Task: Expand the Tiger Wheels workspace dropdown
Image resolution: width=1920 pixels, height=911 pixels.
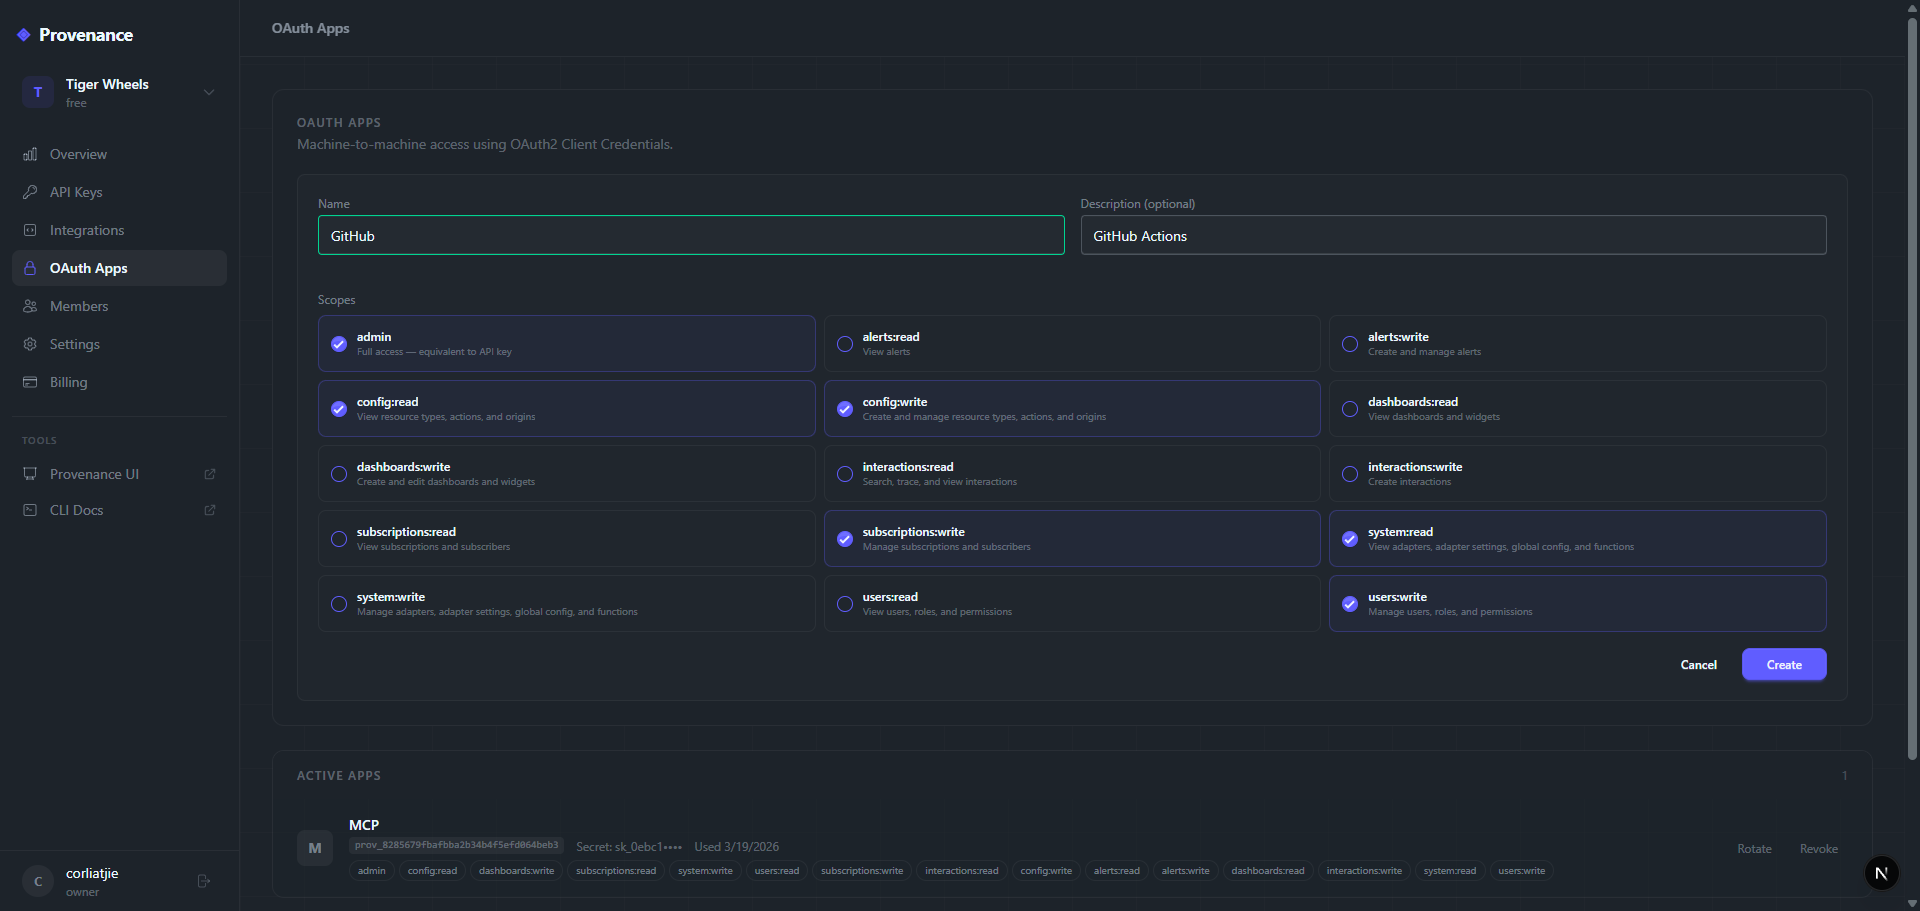Action: click(209, 92)
